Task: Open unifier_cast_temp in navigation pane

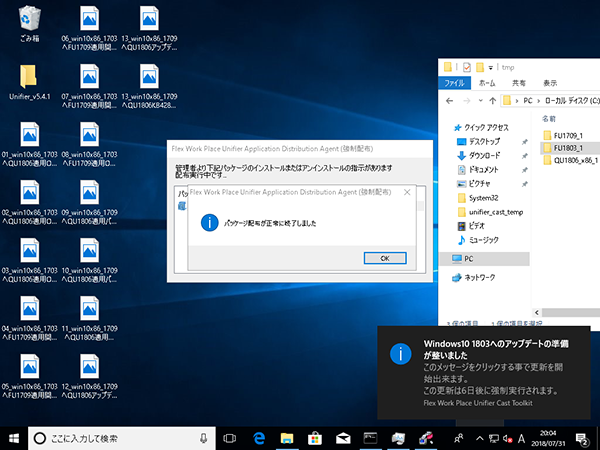Action: (x=491, y=212)
